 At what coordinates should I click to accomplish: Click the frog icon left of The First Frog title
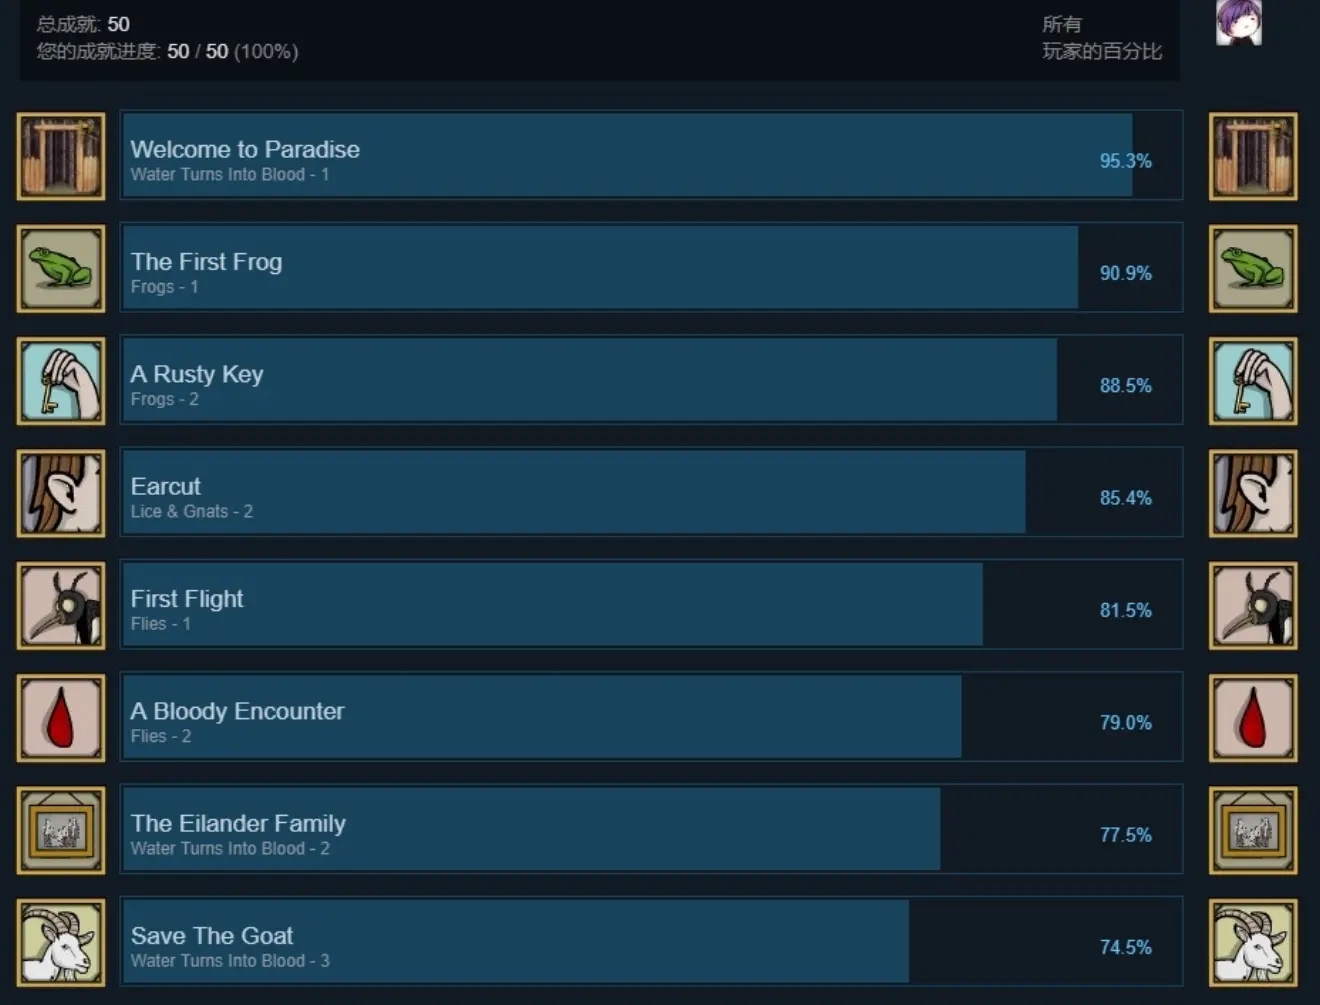pyautogui.click(x=61, y=269)
